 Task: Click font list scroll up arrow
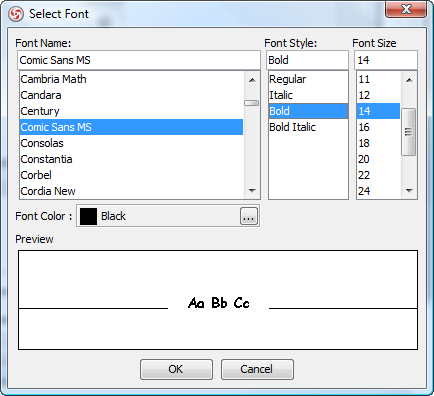click(x=252, y=80)
